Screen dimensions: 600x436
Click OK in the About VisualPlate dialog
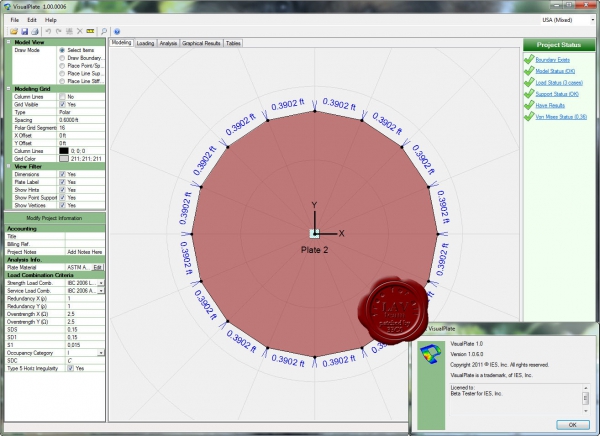(573, 425)
